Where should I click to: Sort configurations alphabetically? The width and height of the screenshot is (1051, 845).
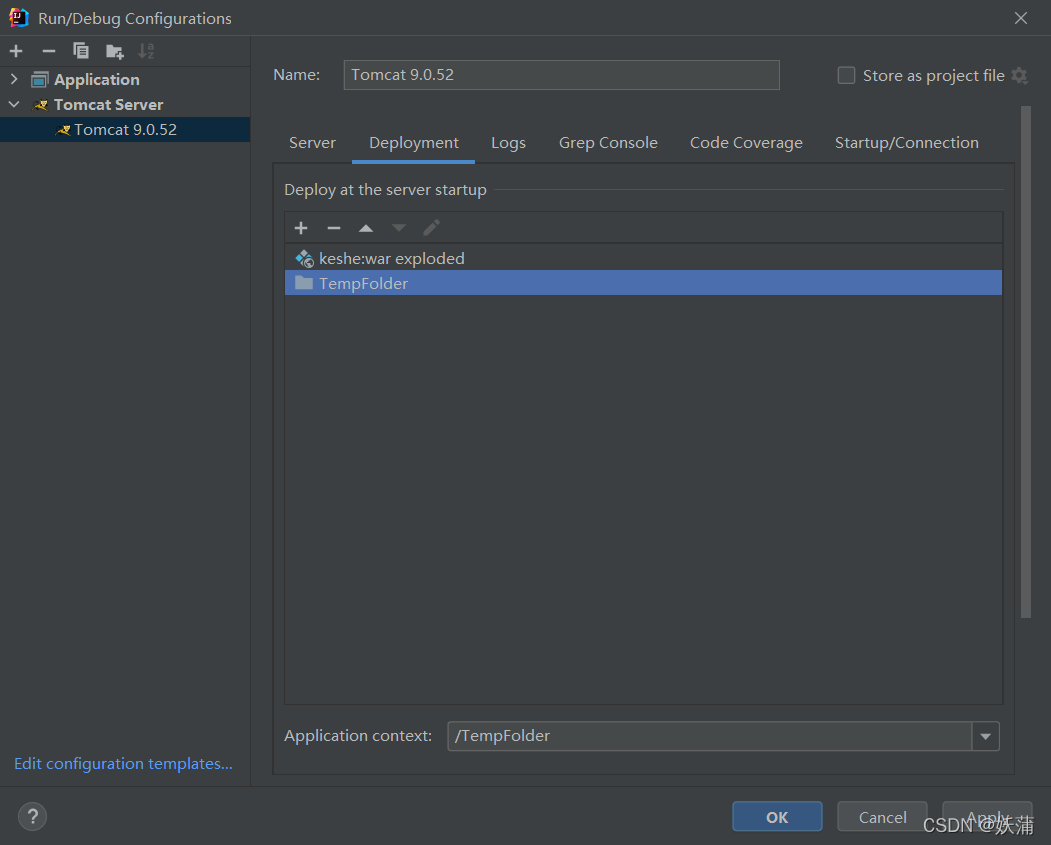point(146,51)
